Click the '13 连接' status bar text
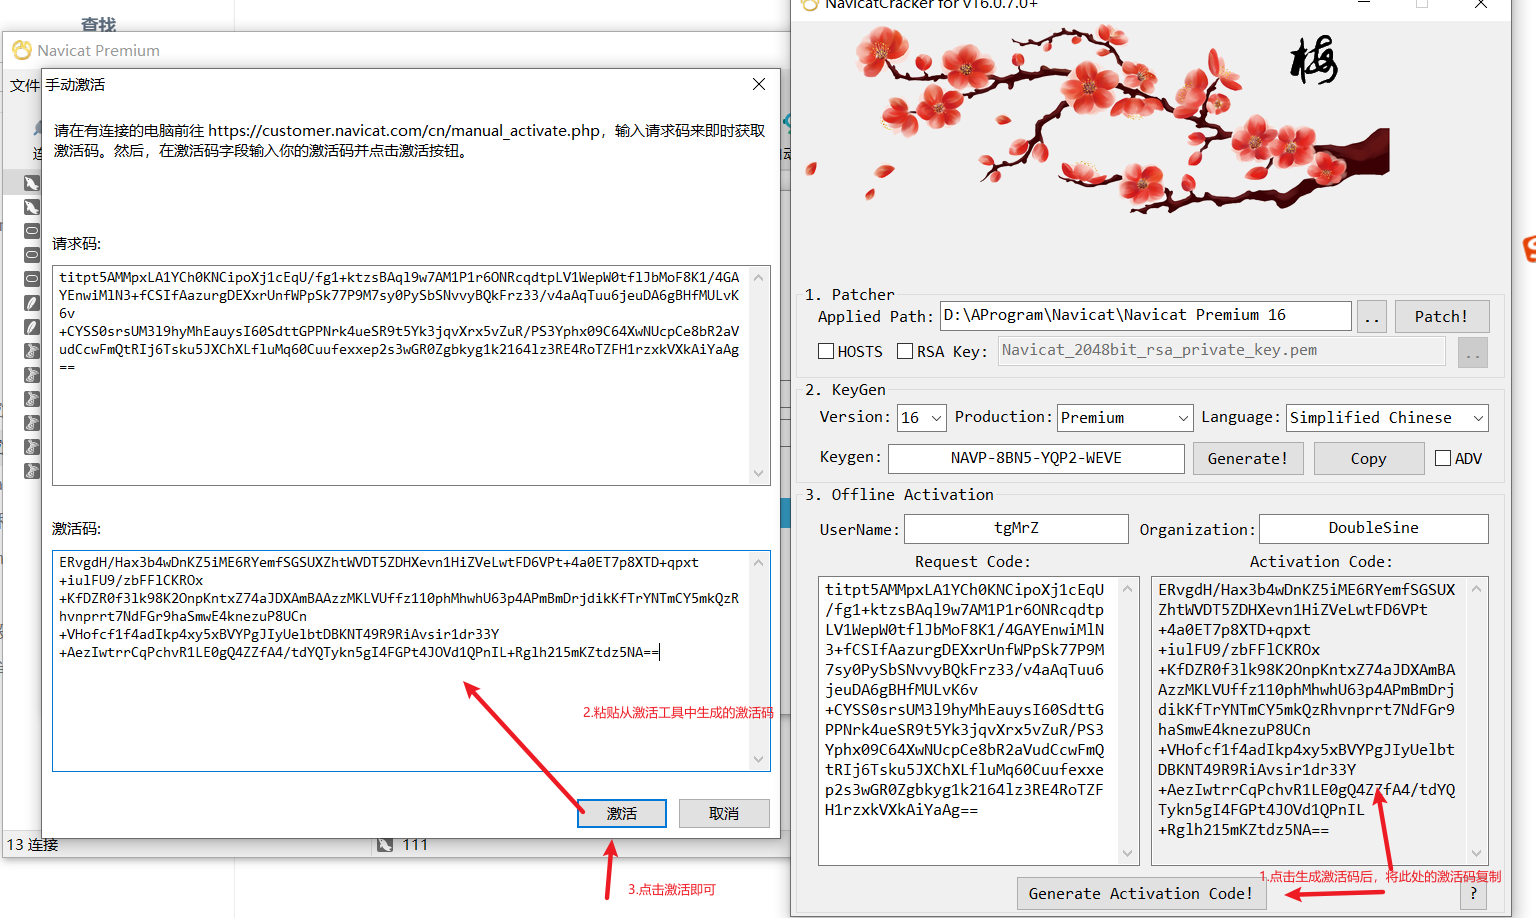This screenshot has height=918, width=1536. pos(32,845)
